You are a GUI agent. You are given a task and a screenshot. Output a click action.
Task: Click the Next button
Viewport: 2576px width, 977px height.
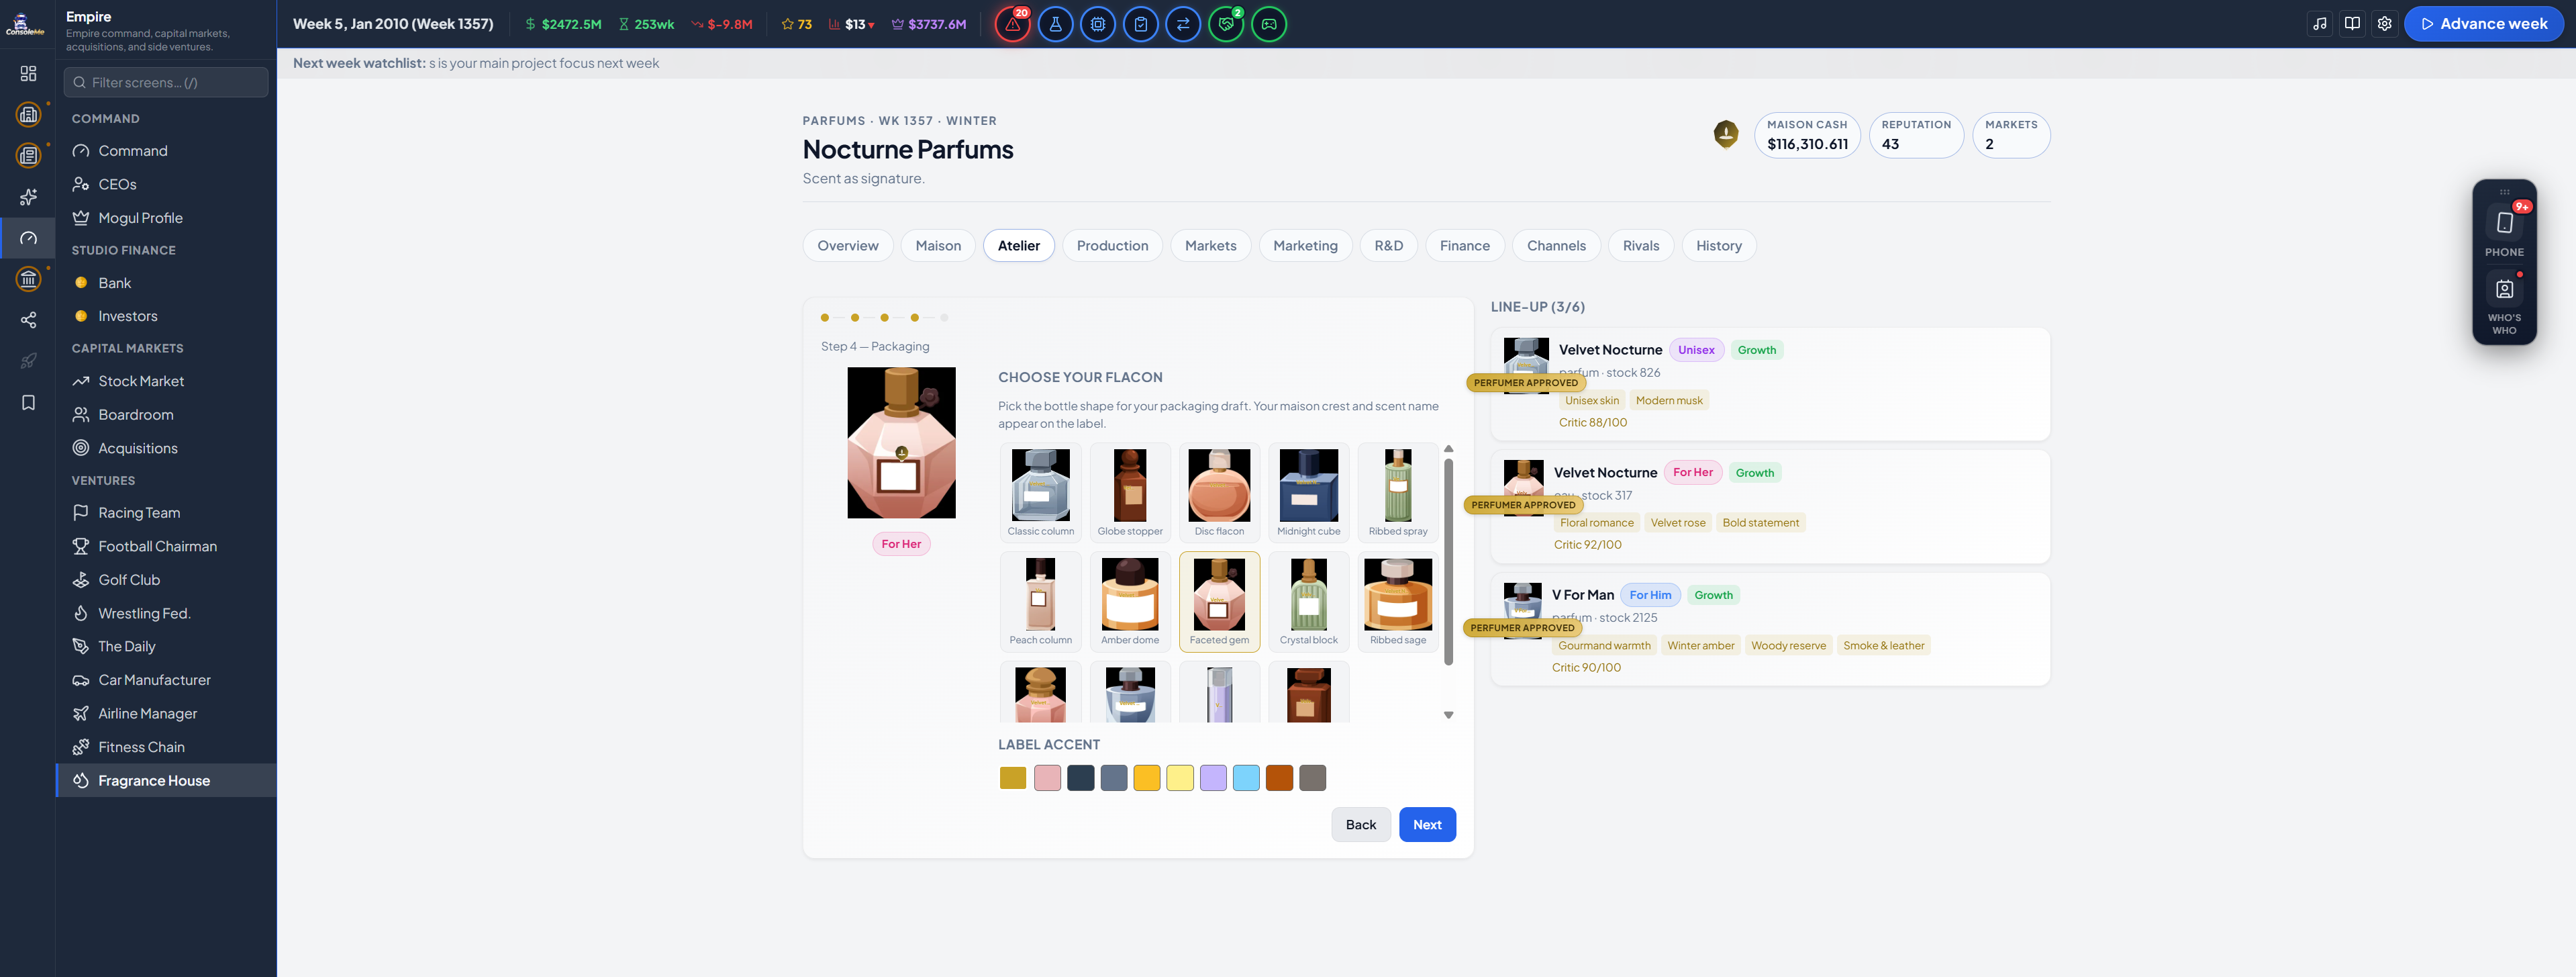1427,825
